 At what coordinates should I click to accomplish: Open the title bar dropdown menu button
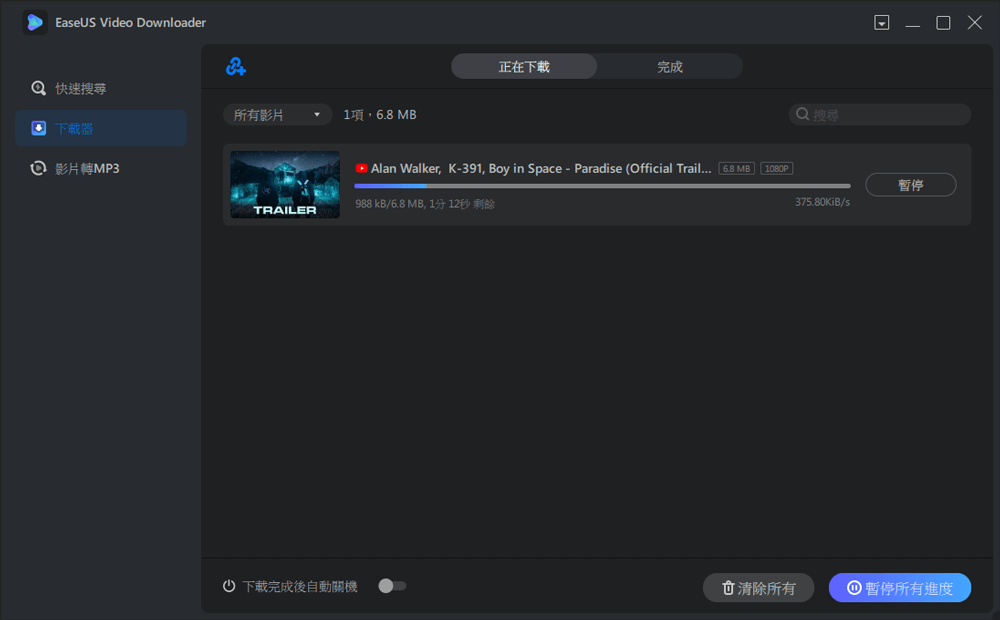tap(881, 23)
